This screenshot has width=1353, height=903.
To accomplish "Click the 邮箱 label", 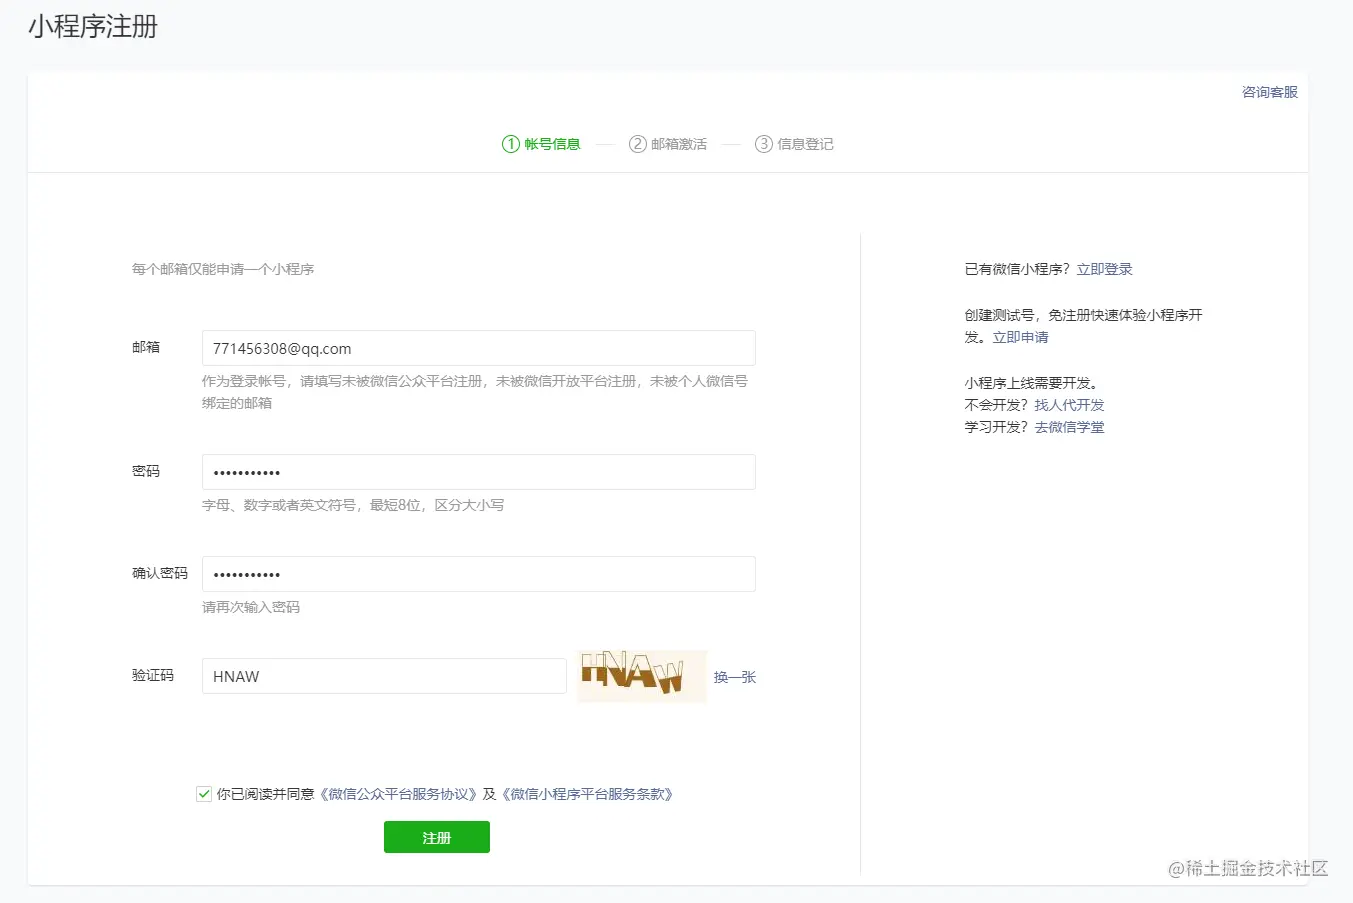I will (146, 347).
